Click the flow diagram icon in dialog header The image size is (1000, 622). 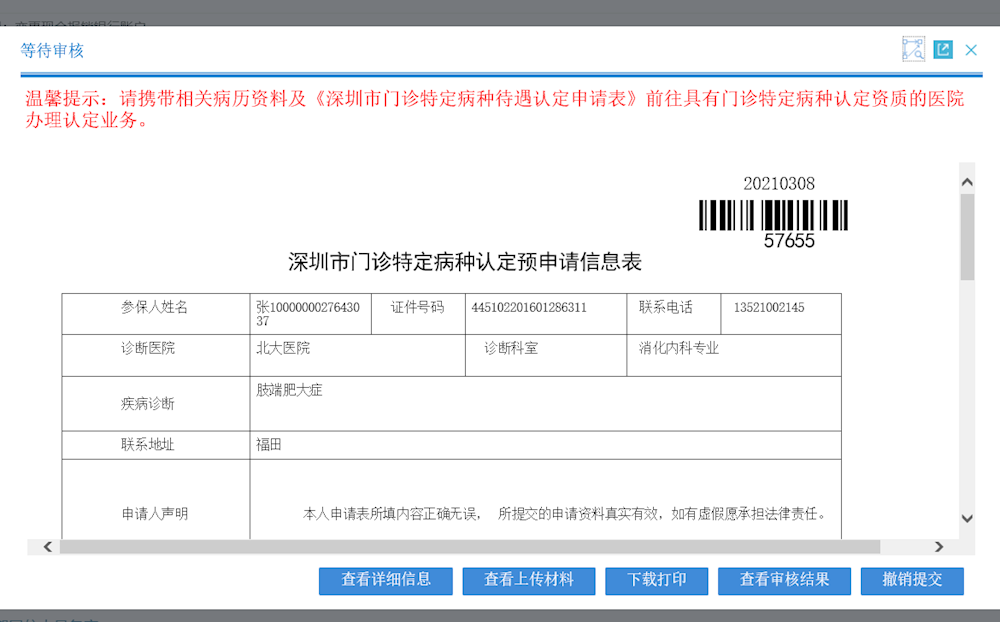[913, 50]
